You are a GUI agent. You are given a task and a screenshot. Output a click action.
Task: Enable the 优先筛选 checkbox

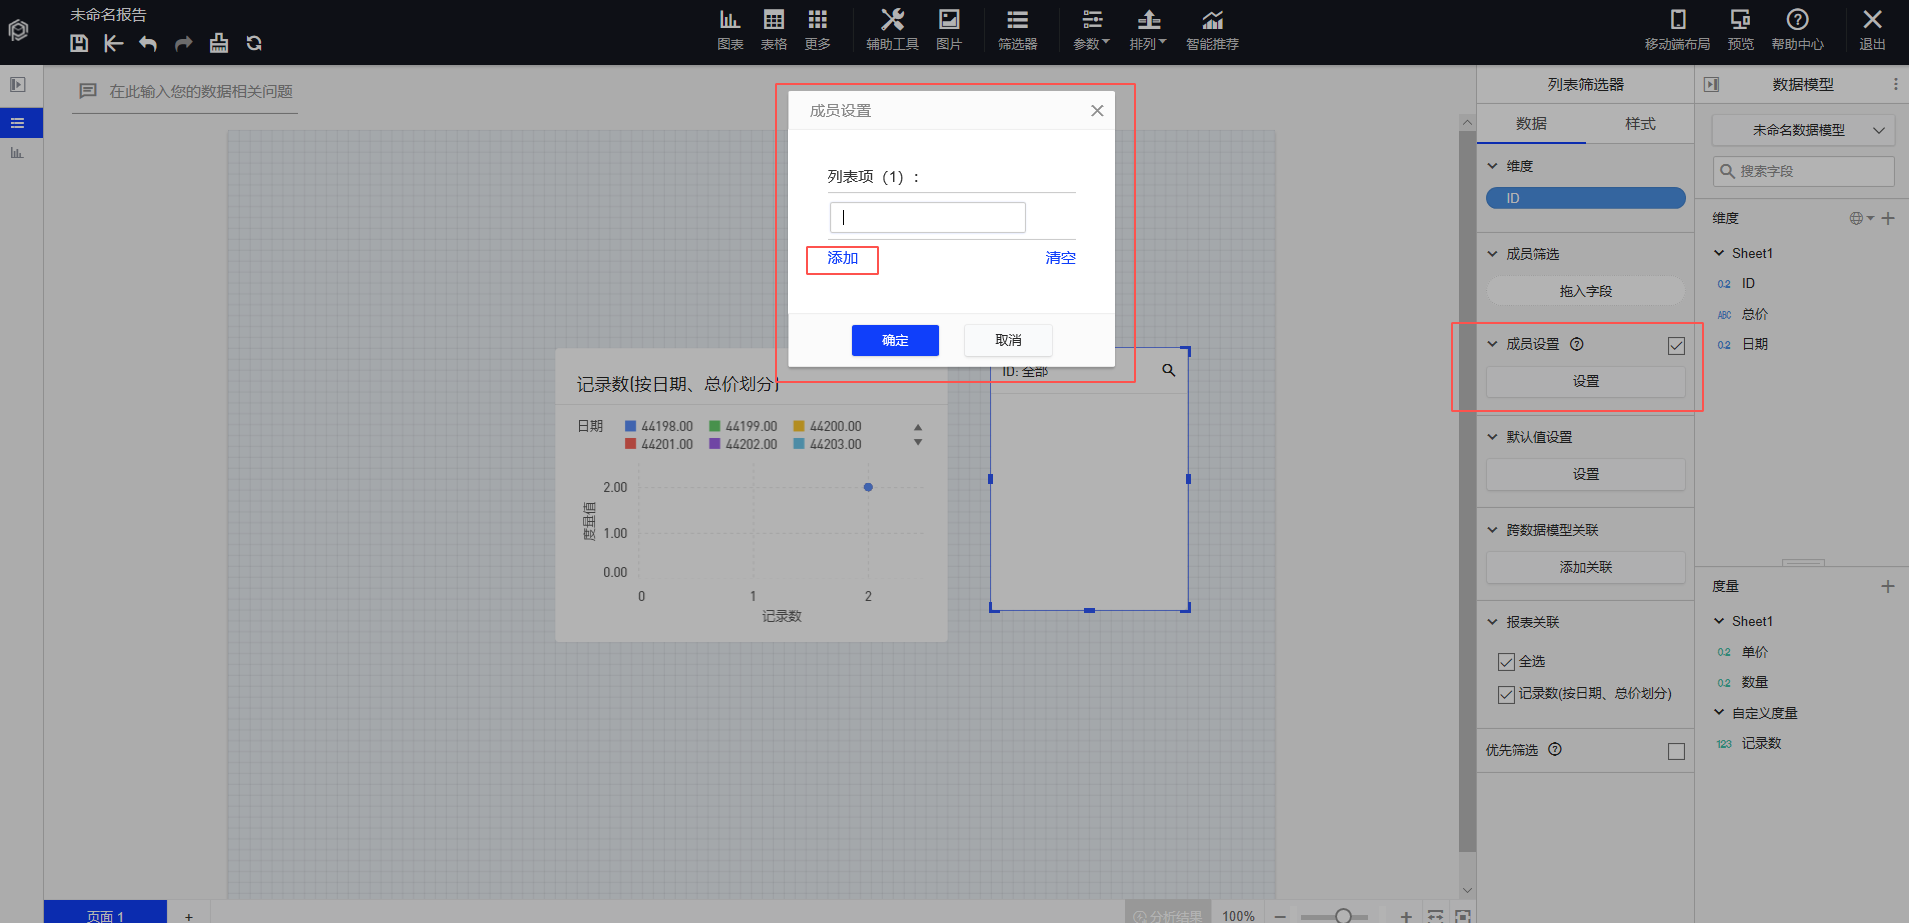[x=1676, y=751]
